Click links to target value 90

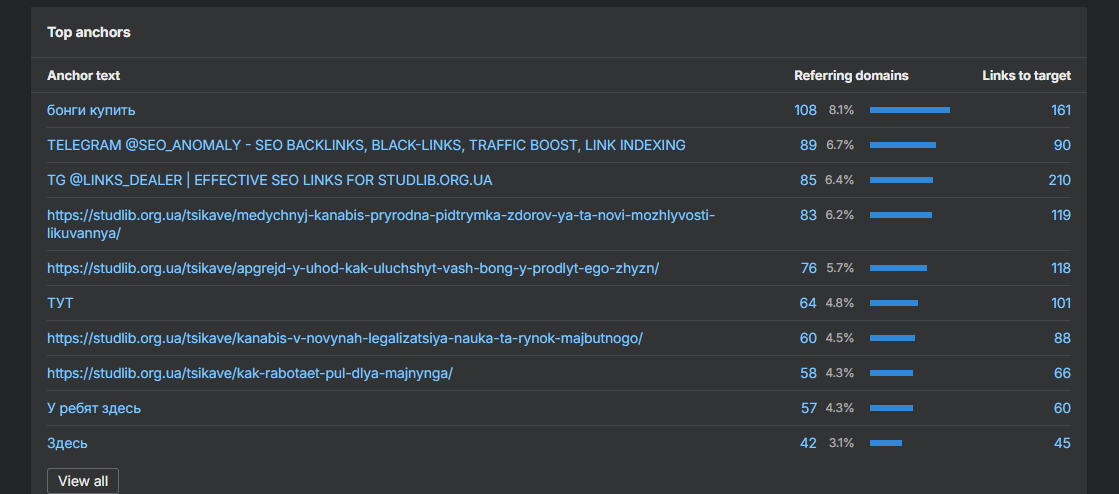click(x=1063, y=145)
